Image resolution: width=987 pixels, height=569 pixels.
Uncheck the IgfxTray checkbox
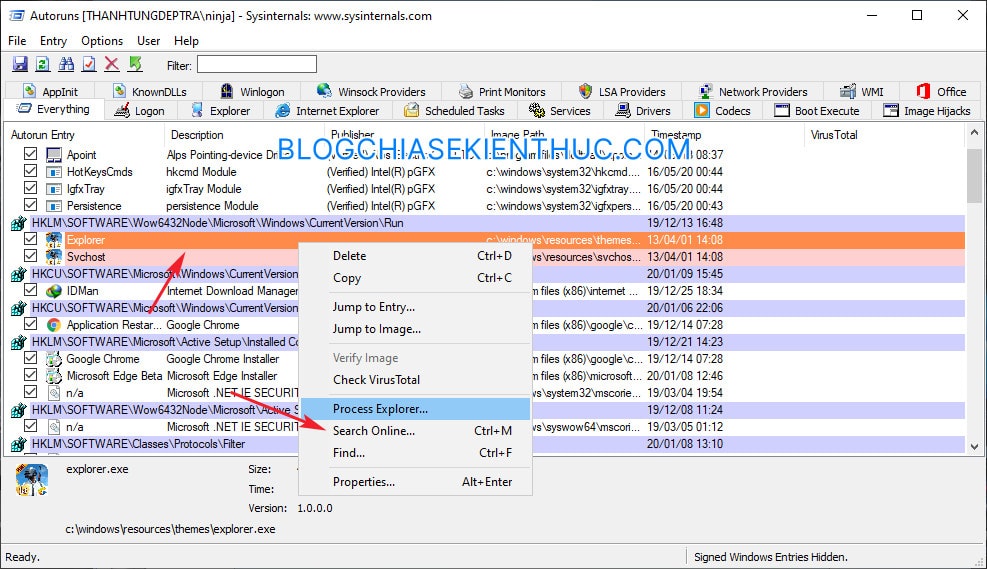tap(30, 188)
